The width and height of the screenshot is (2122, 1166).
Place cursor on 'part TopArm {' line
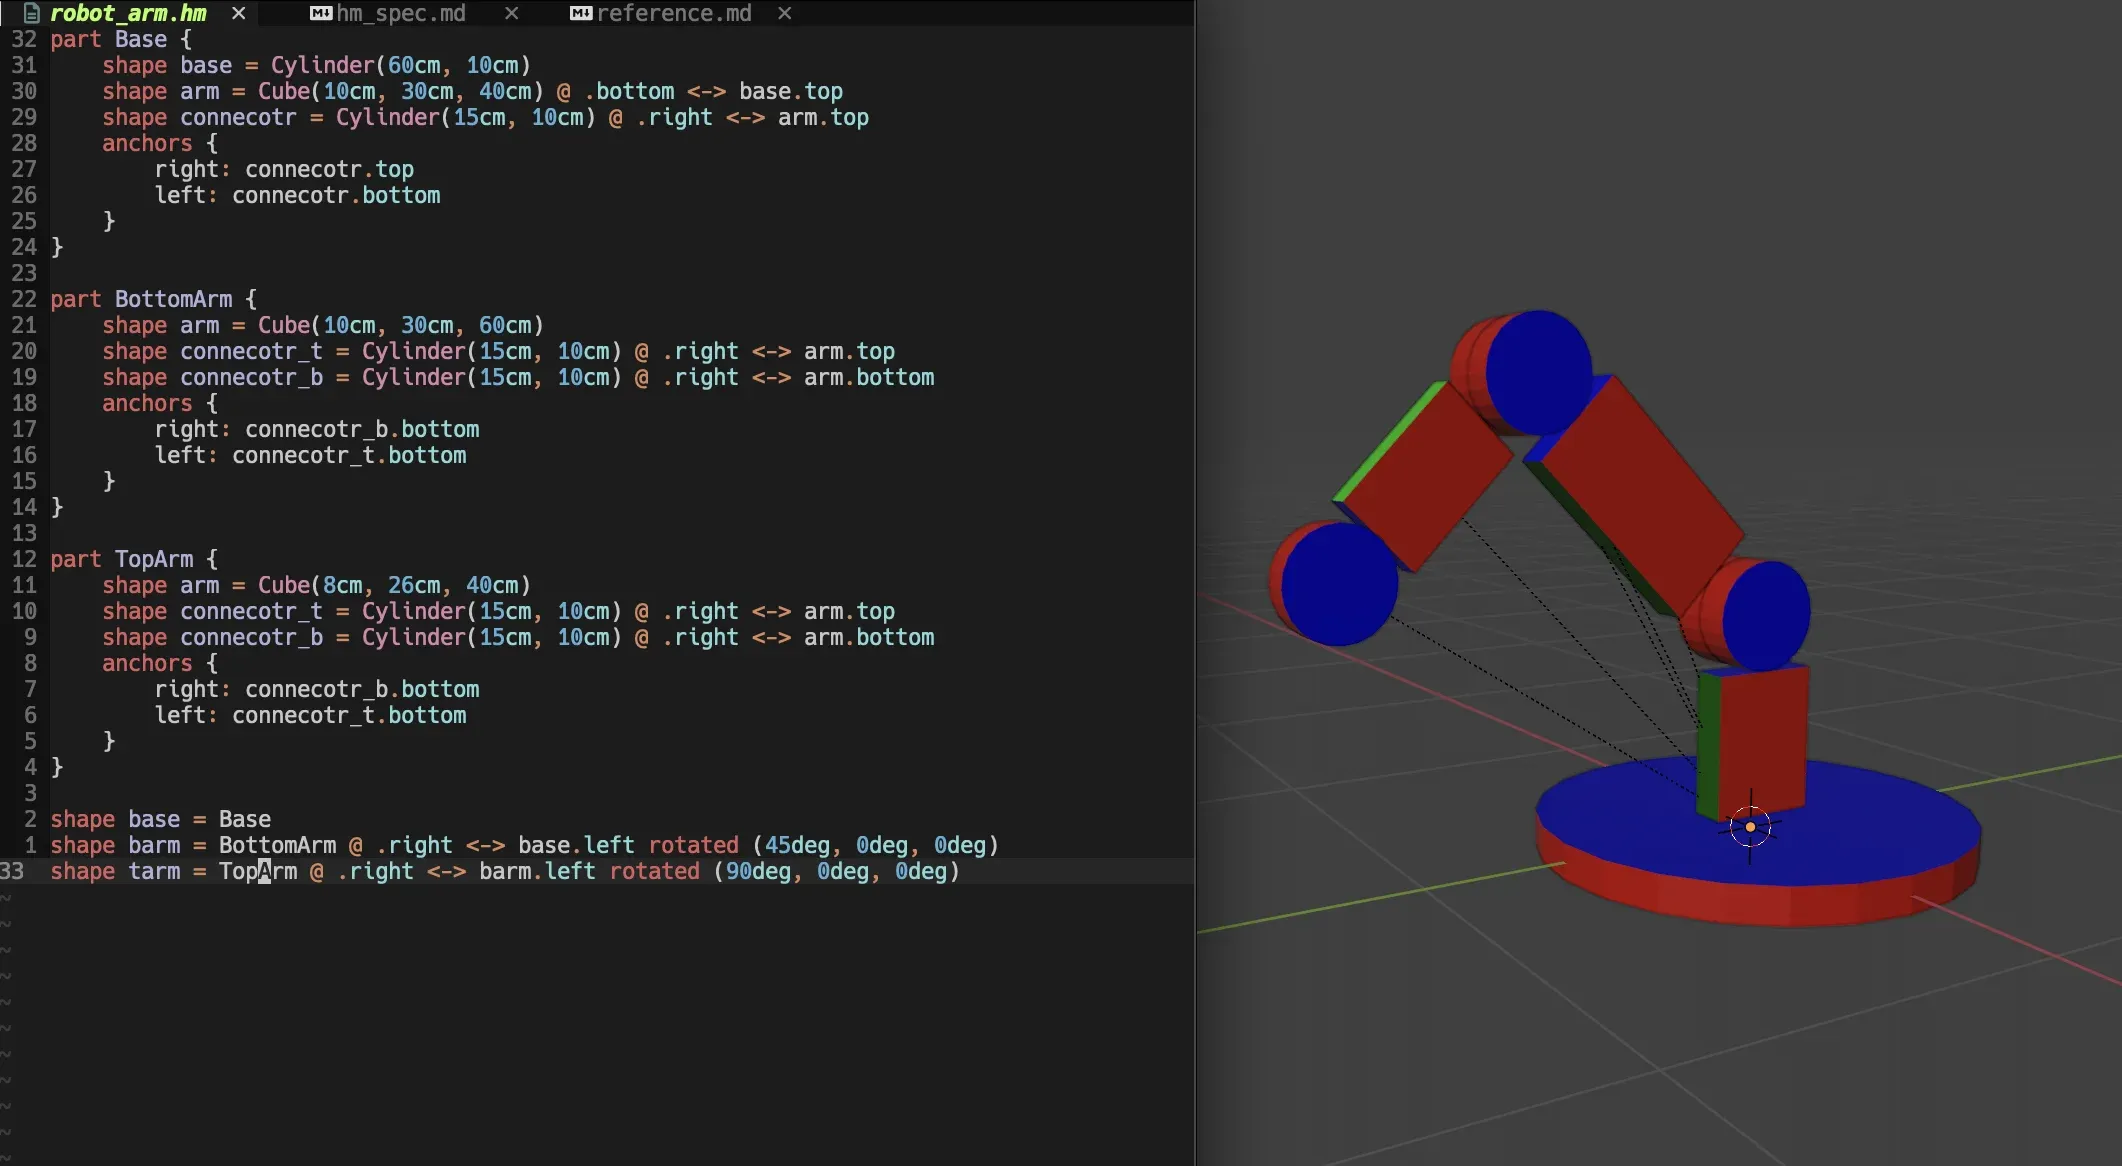134,559
